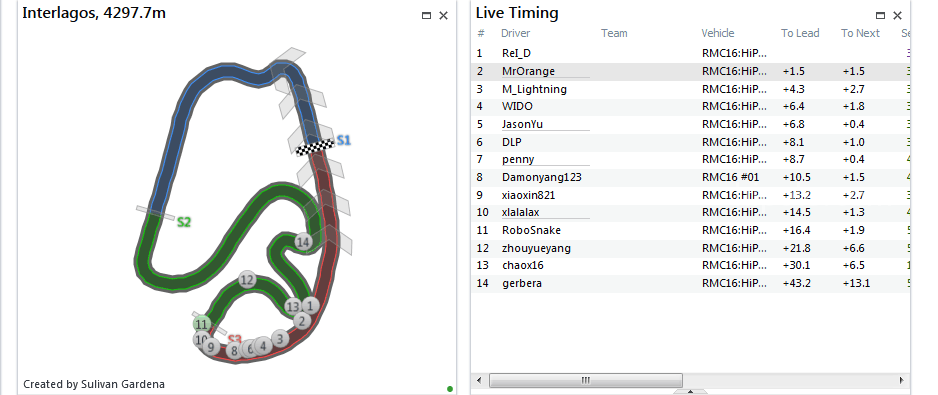The height and width of the screenshot is (395, 938).
Task: Sort by the Driver column header
Action: [516, 34]
